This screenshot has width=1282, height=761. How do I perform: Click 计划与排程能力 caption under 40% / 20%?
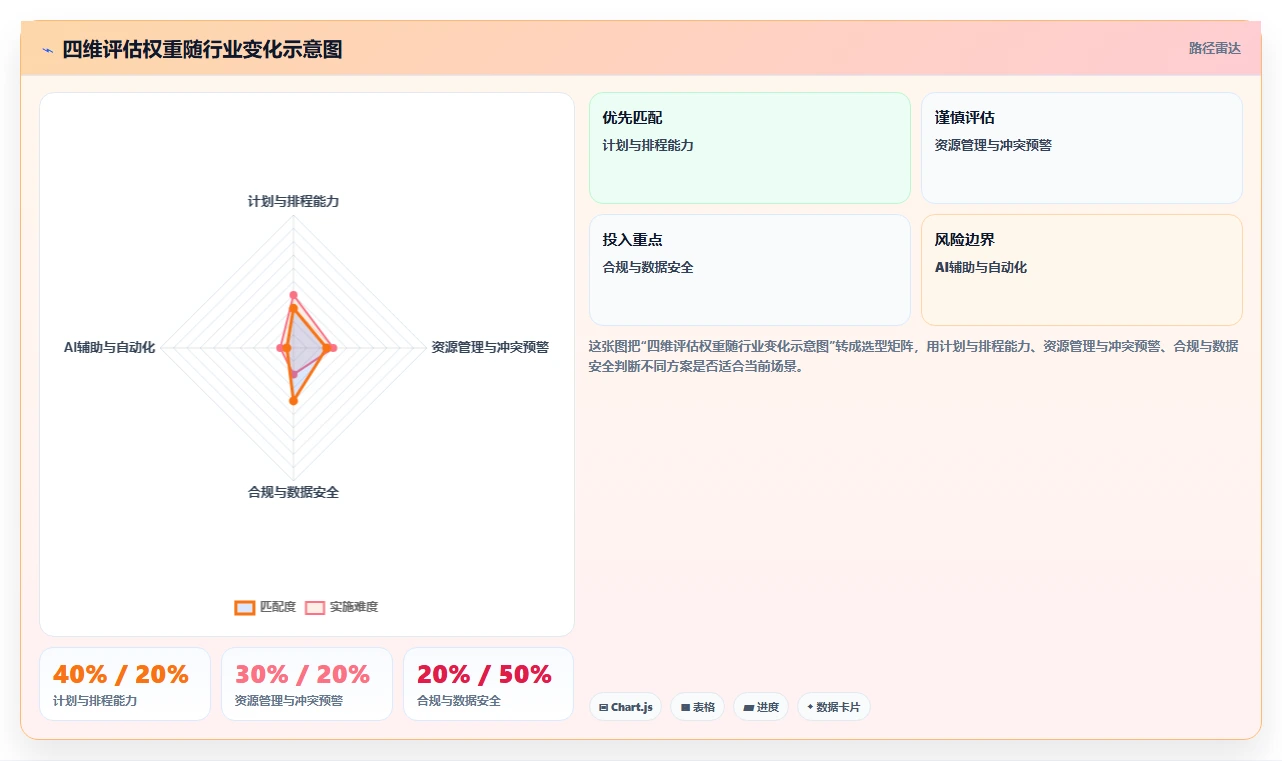[x=95, y=701]
